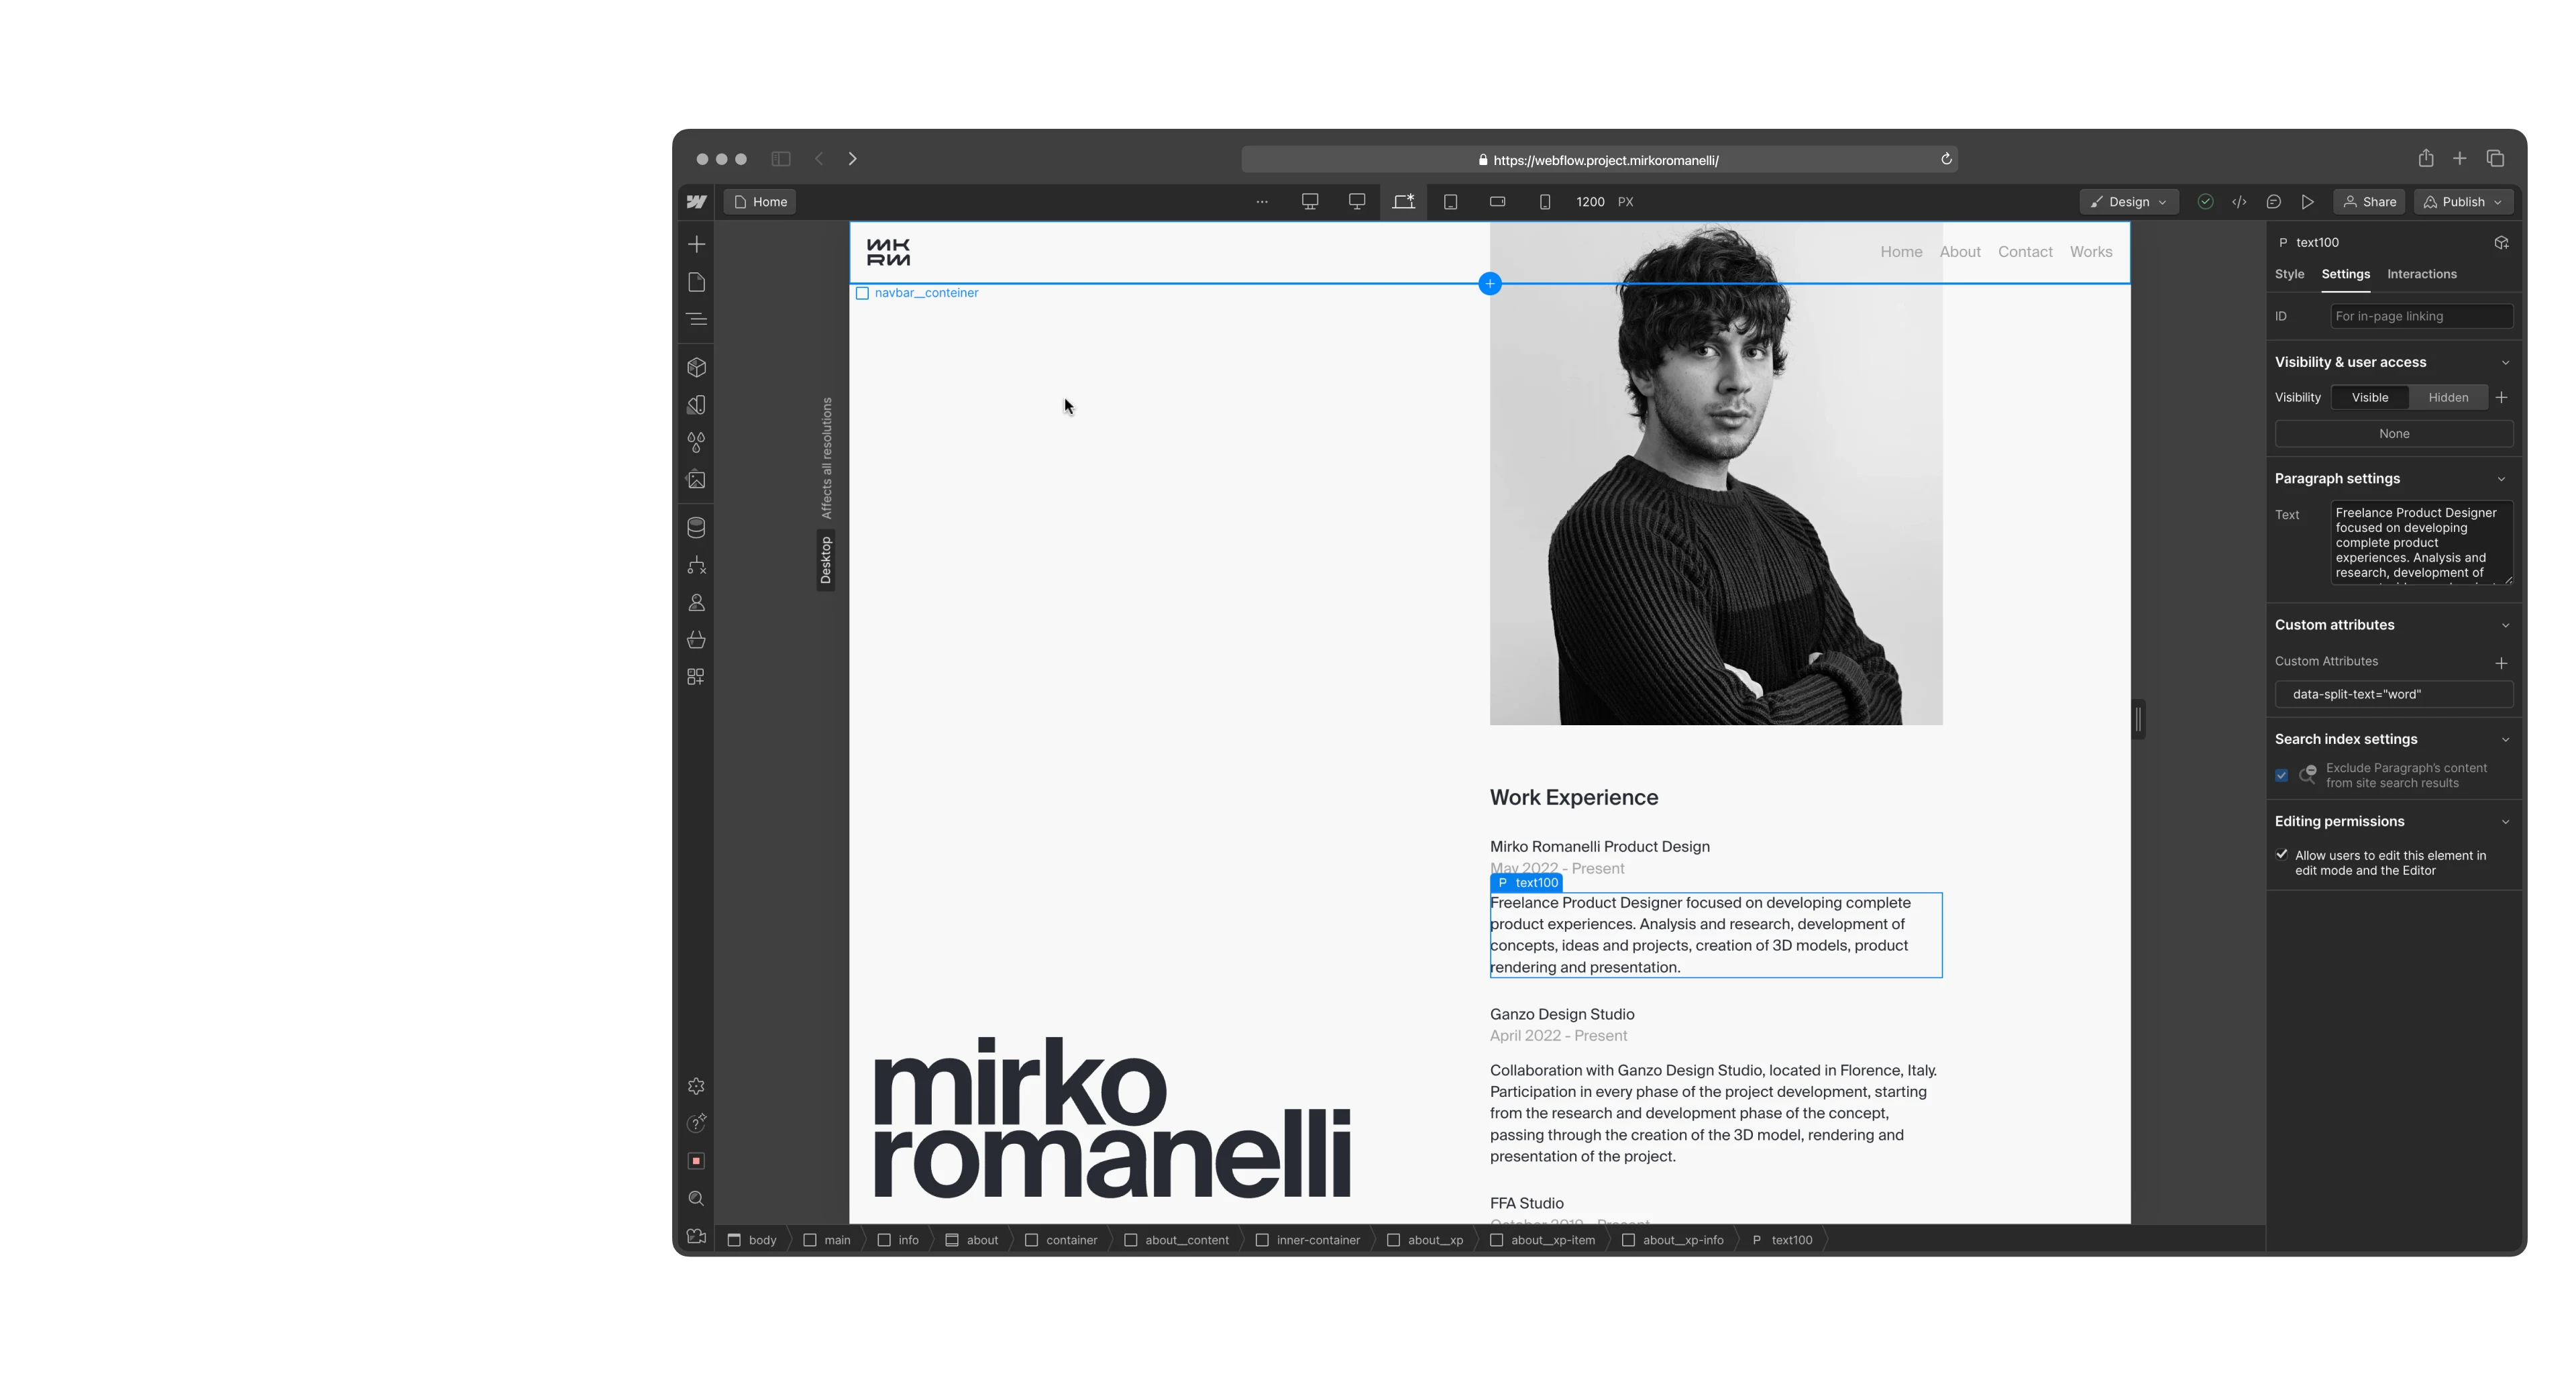The width and height of the screenshot is (2576, 1386).
Task: Click the Publish button
Action: click(x=2461, y=202)
